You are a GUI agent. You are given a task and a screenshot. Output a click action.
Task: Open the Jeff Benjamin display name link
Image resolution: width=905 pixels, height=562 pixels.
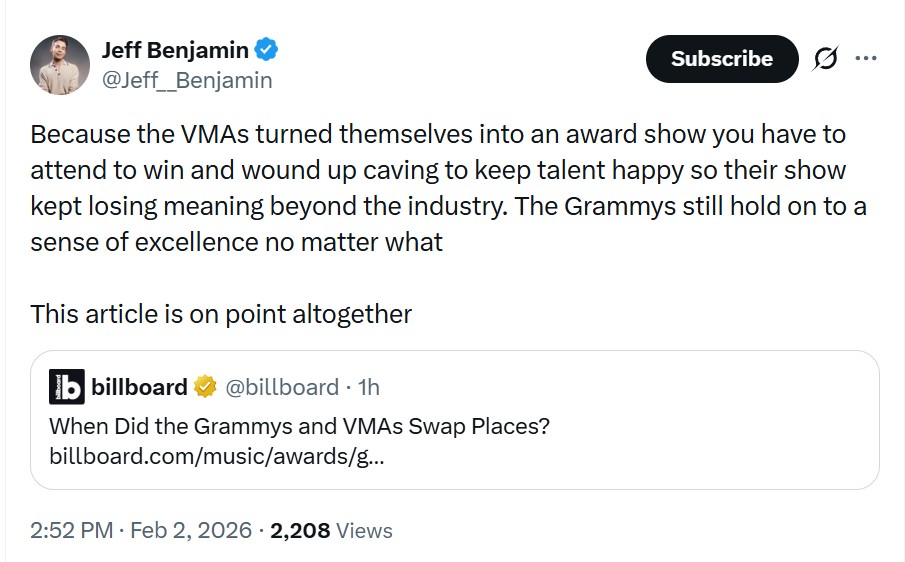click(175, 49)
